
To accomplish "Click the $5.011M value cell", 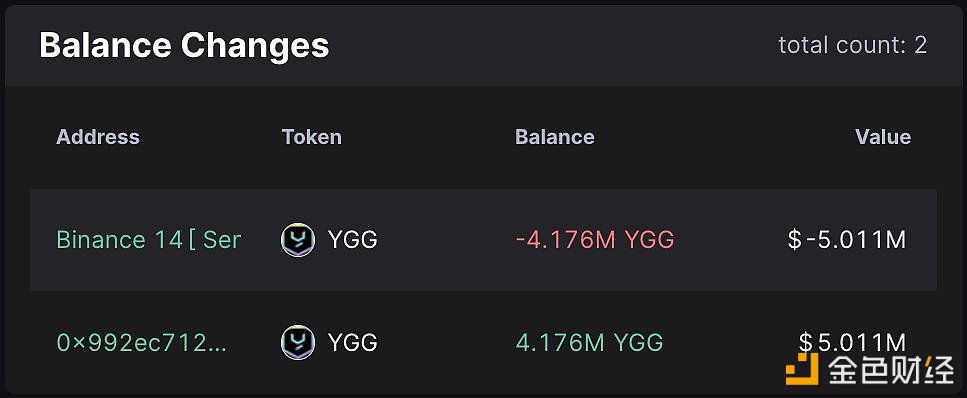I will point(852,342).
